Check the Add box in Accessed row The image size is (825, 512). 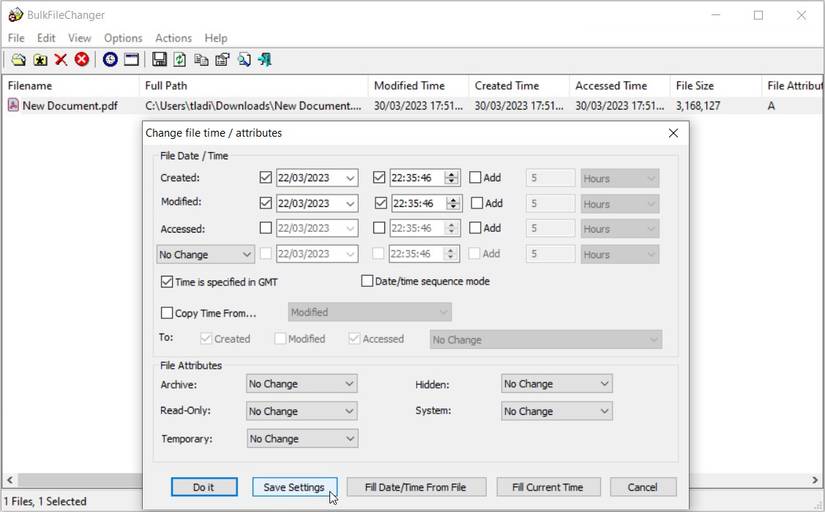click(475, 228)
